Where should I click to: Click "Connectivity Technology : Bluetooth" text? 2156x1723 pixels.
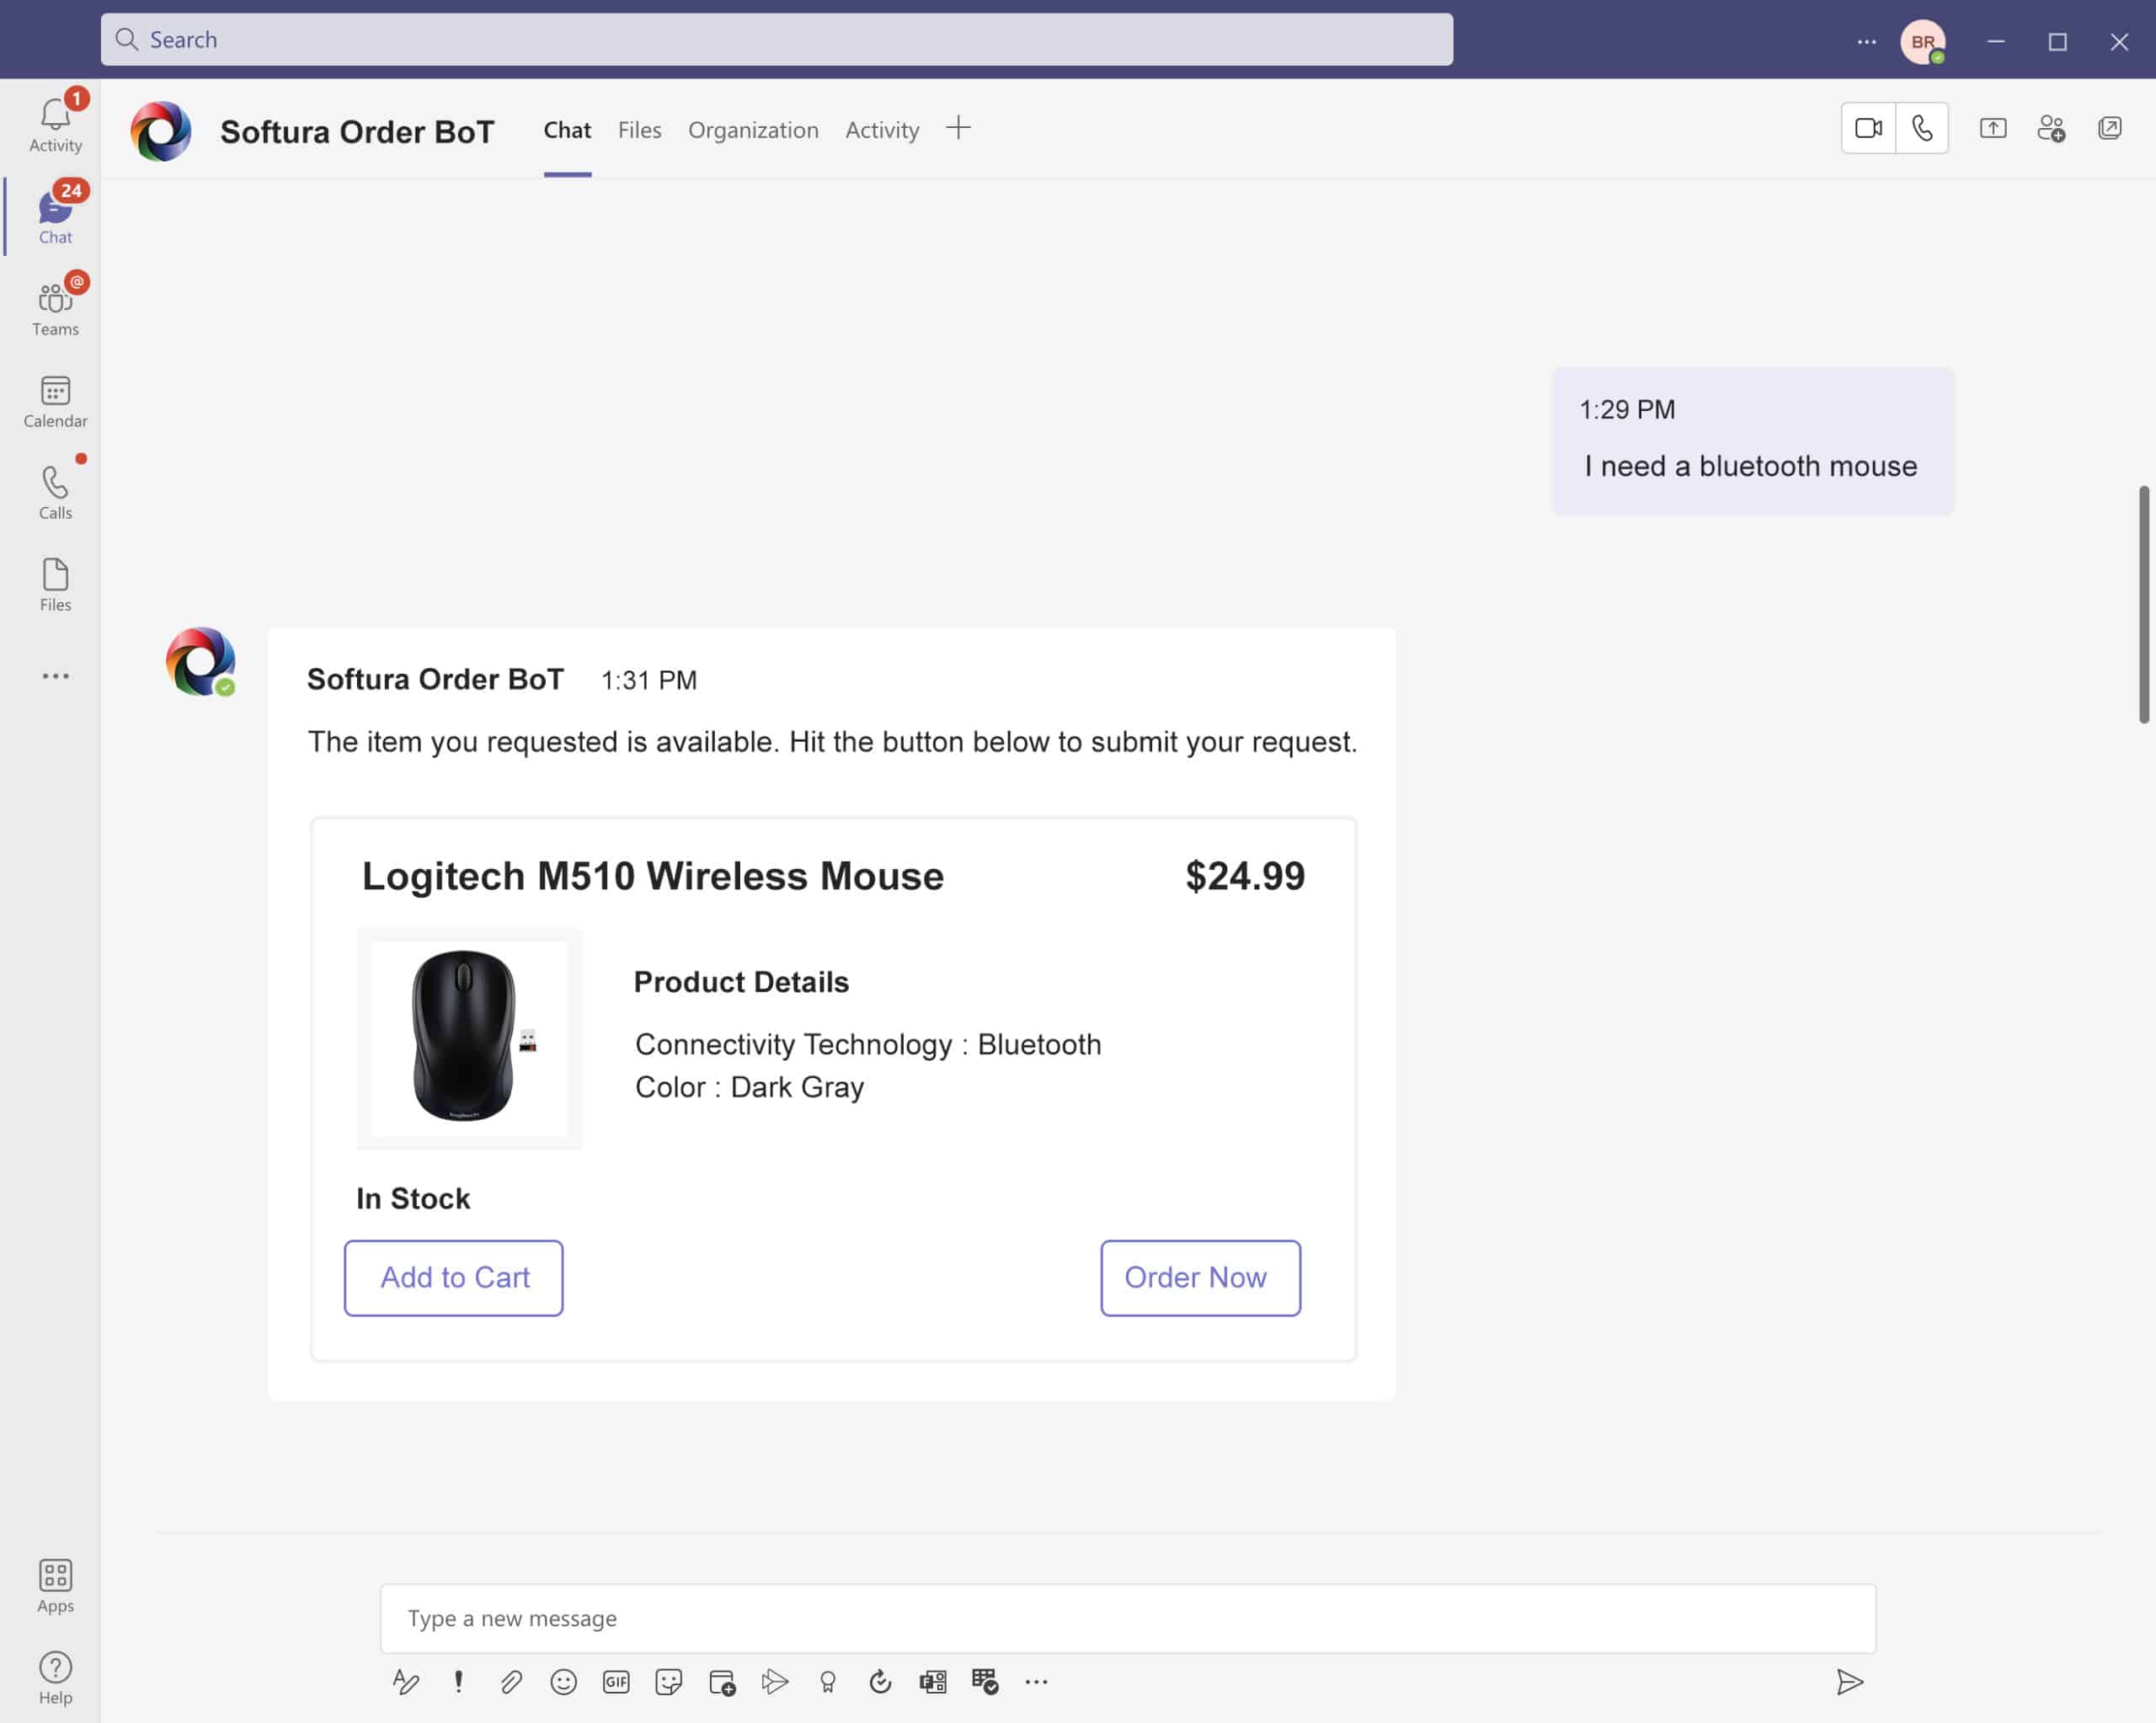[868, 1044]
